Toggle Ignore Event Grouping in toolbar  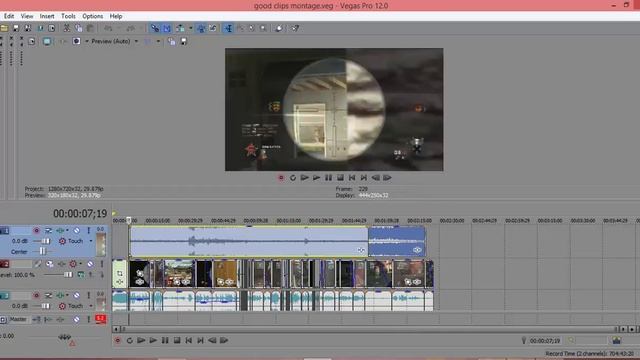pos(213,28)
